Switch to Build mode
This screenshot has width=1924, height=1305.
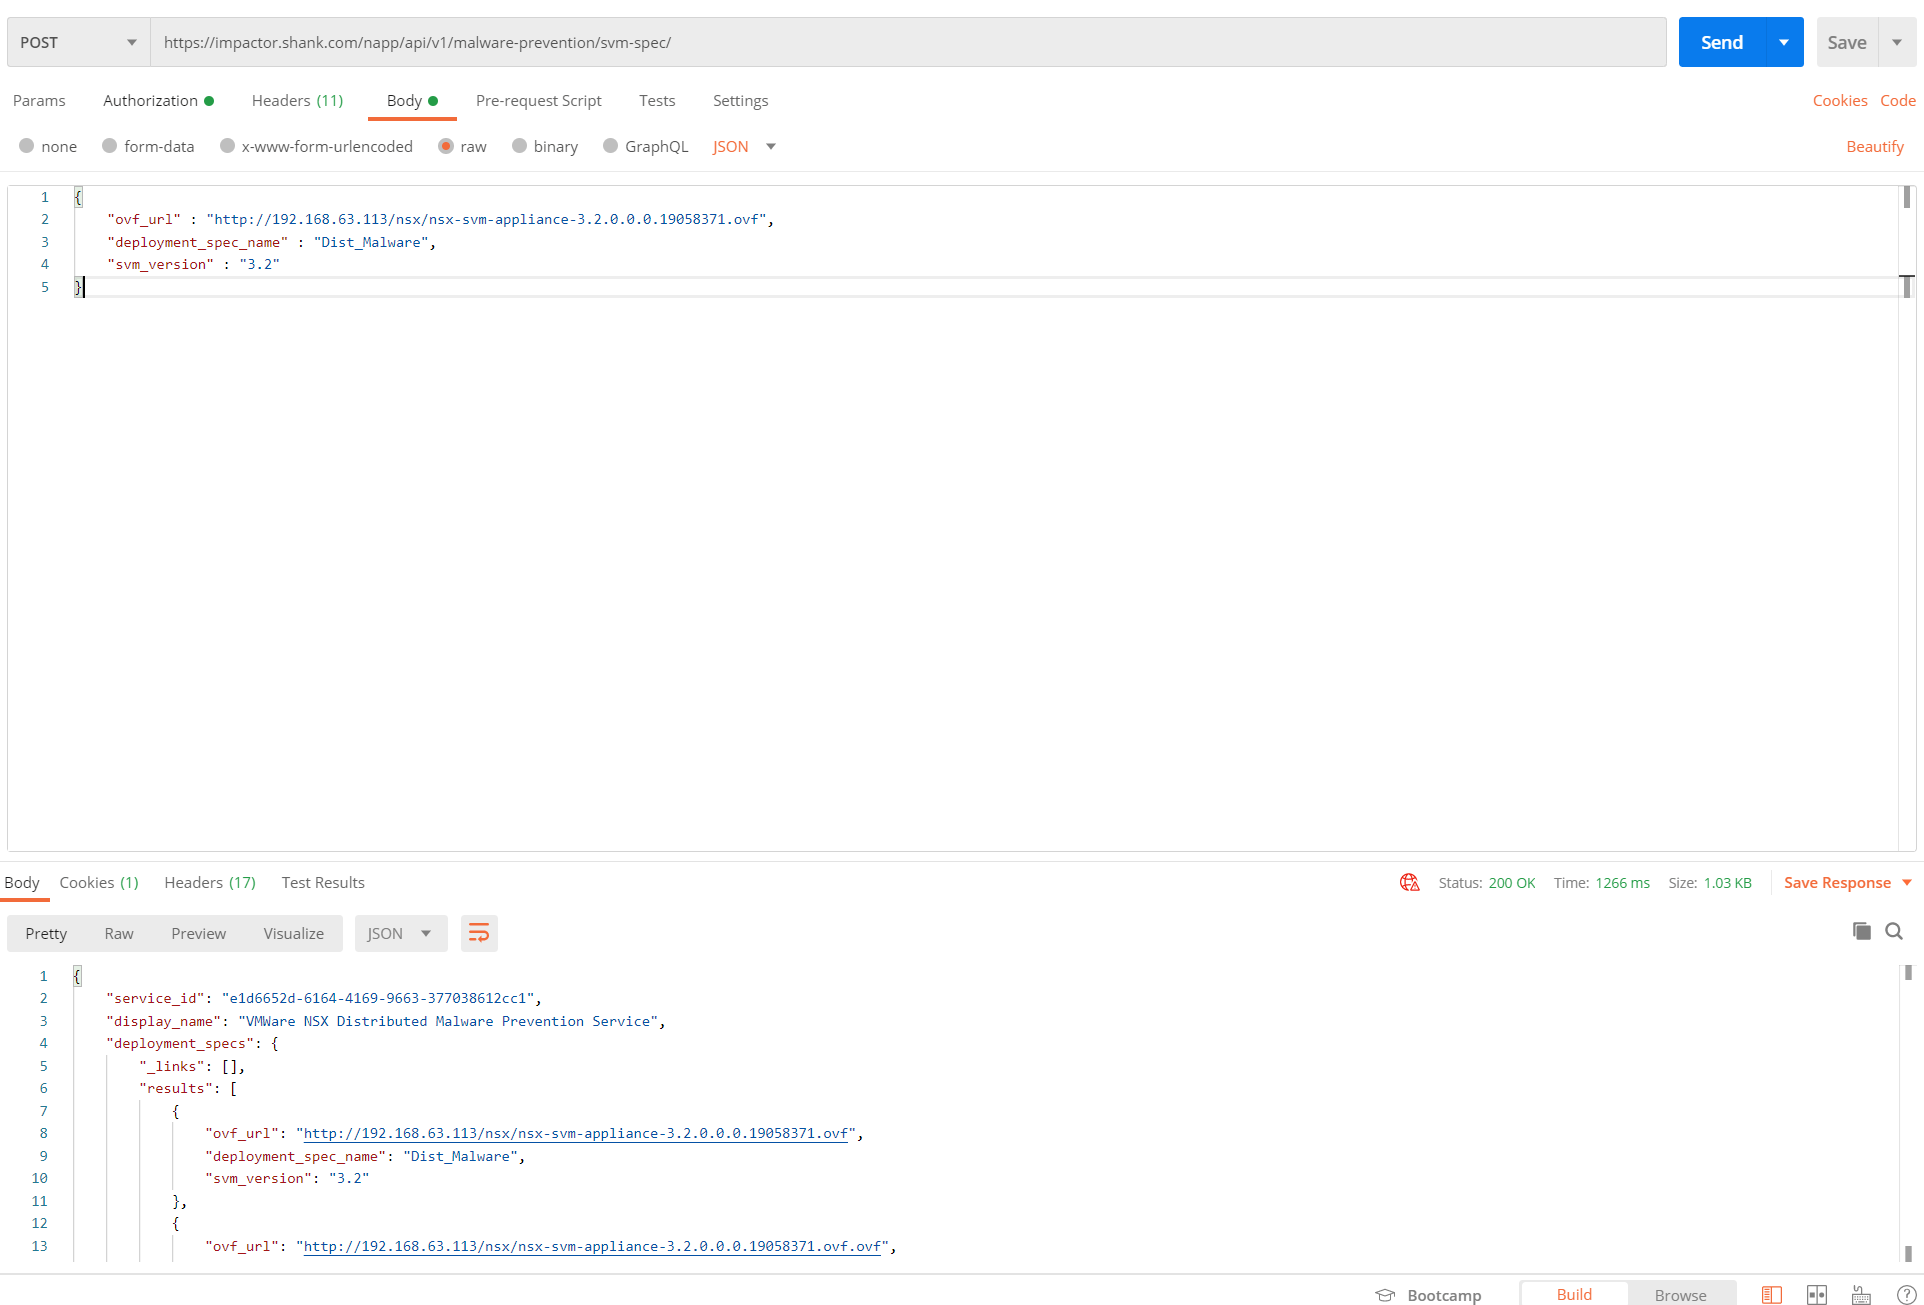point(1573,1294)
